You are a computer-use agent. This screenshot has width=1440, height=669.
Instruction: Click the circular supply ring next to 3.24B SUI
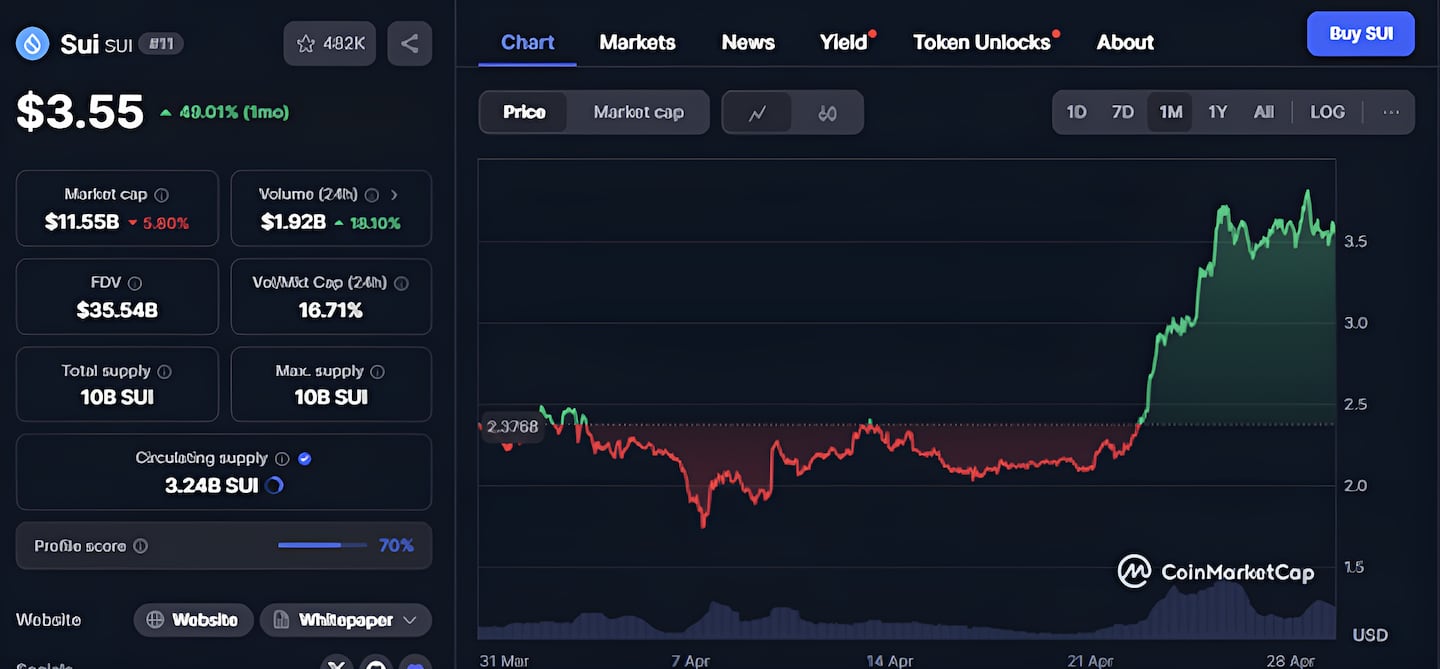pyautogui.click(x=275, y=486)
